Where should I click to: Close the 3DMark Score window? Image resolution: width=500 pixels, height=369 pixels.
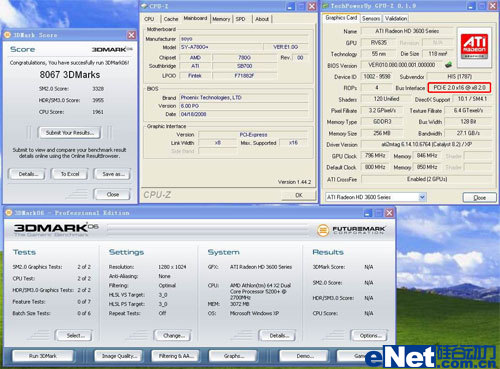pyautogui.click(x=132, y=35)
